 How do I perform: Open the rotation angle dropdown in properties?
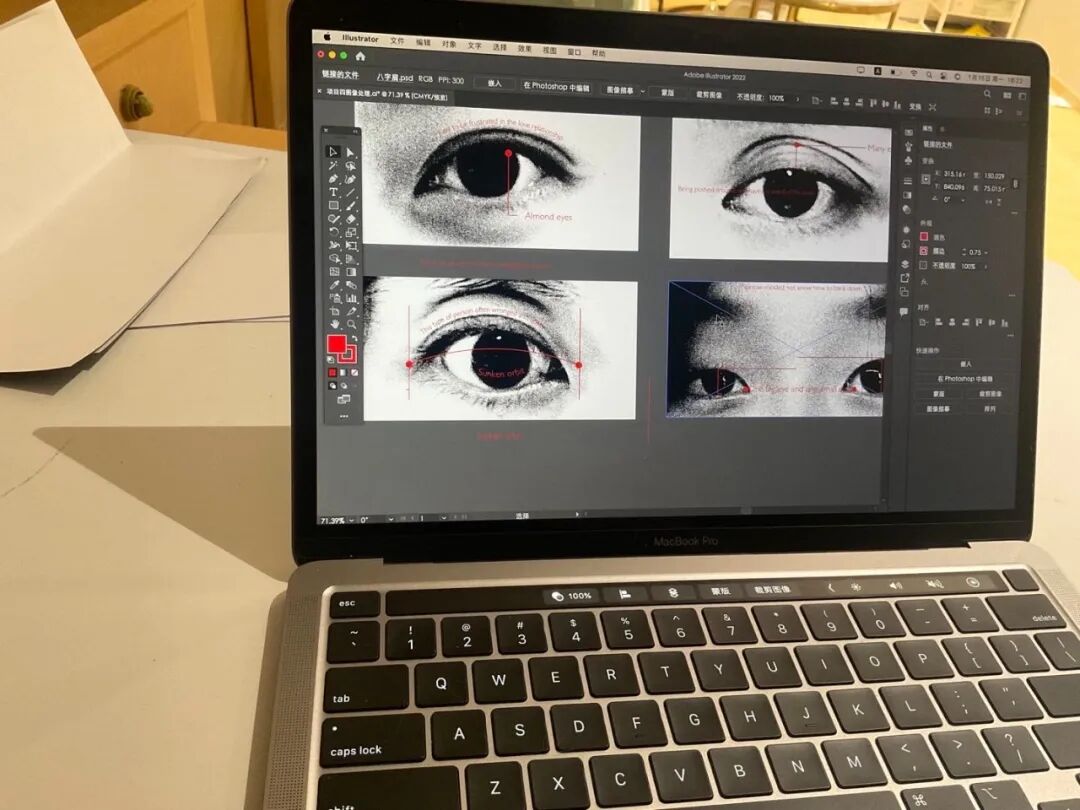pyautogui.click(x=962, y=200)
